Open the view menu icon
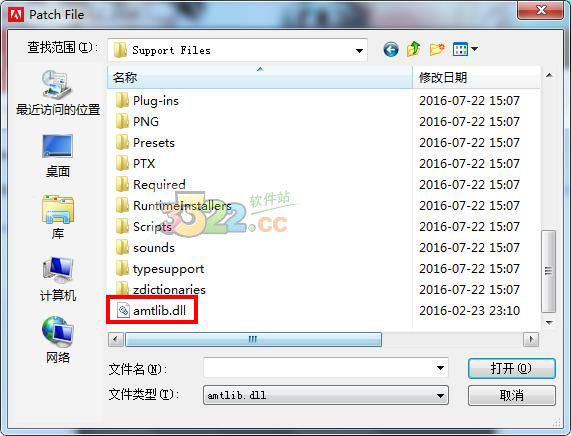 point(465,49)
